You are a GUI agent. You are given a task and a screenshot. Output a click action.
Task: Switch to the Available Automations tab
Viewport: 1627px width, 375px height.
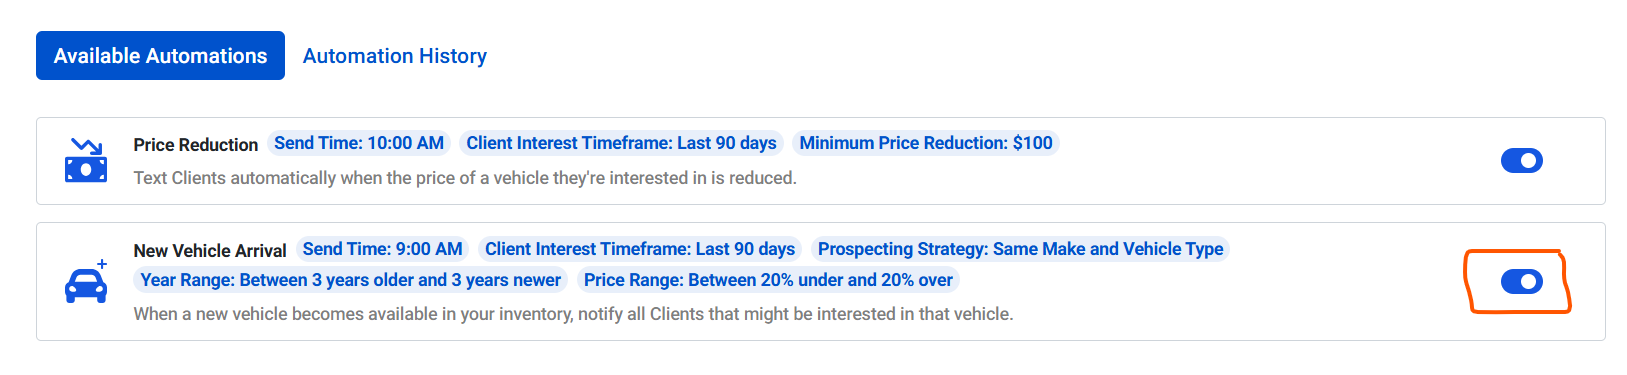(x=160, y=56)
